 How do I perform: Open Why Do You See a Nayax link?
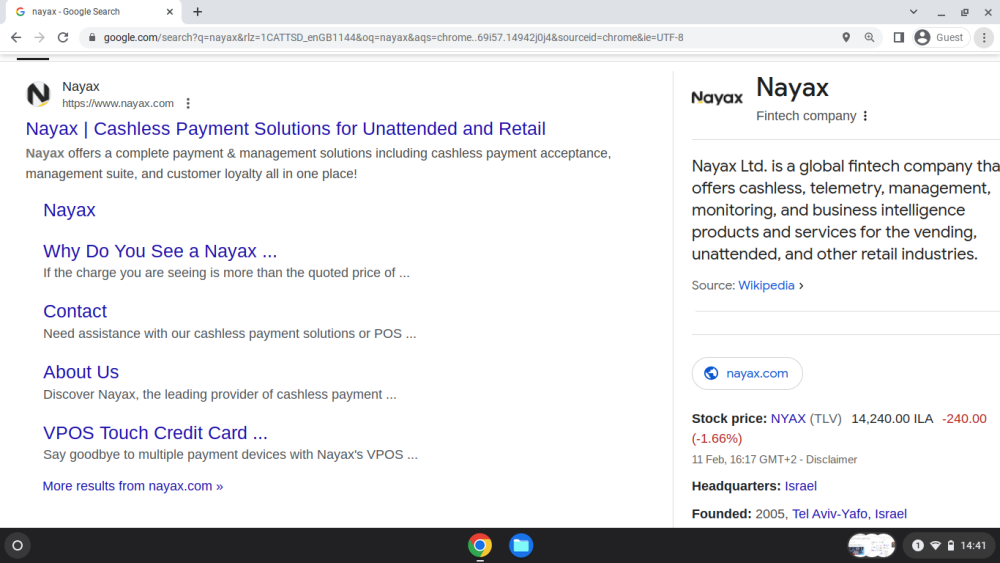click(160, 251)
